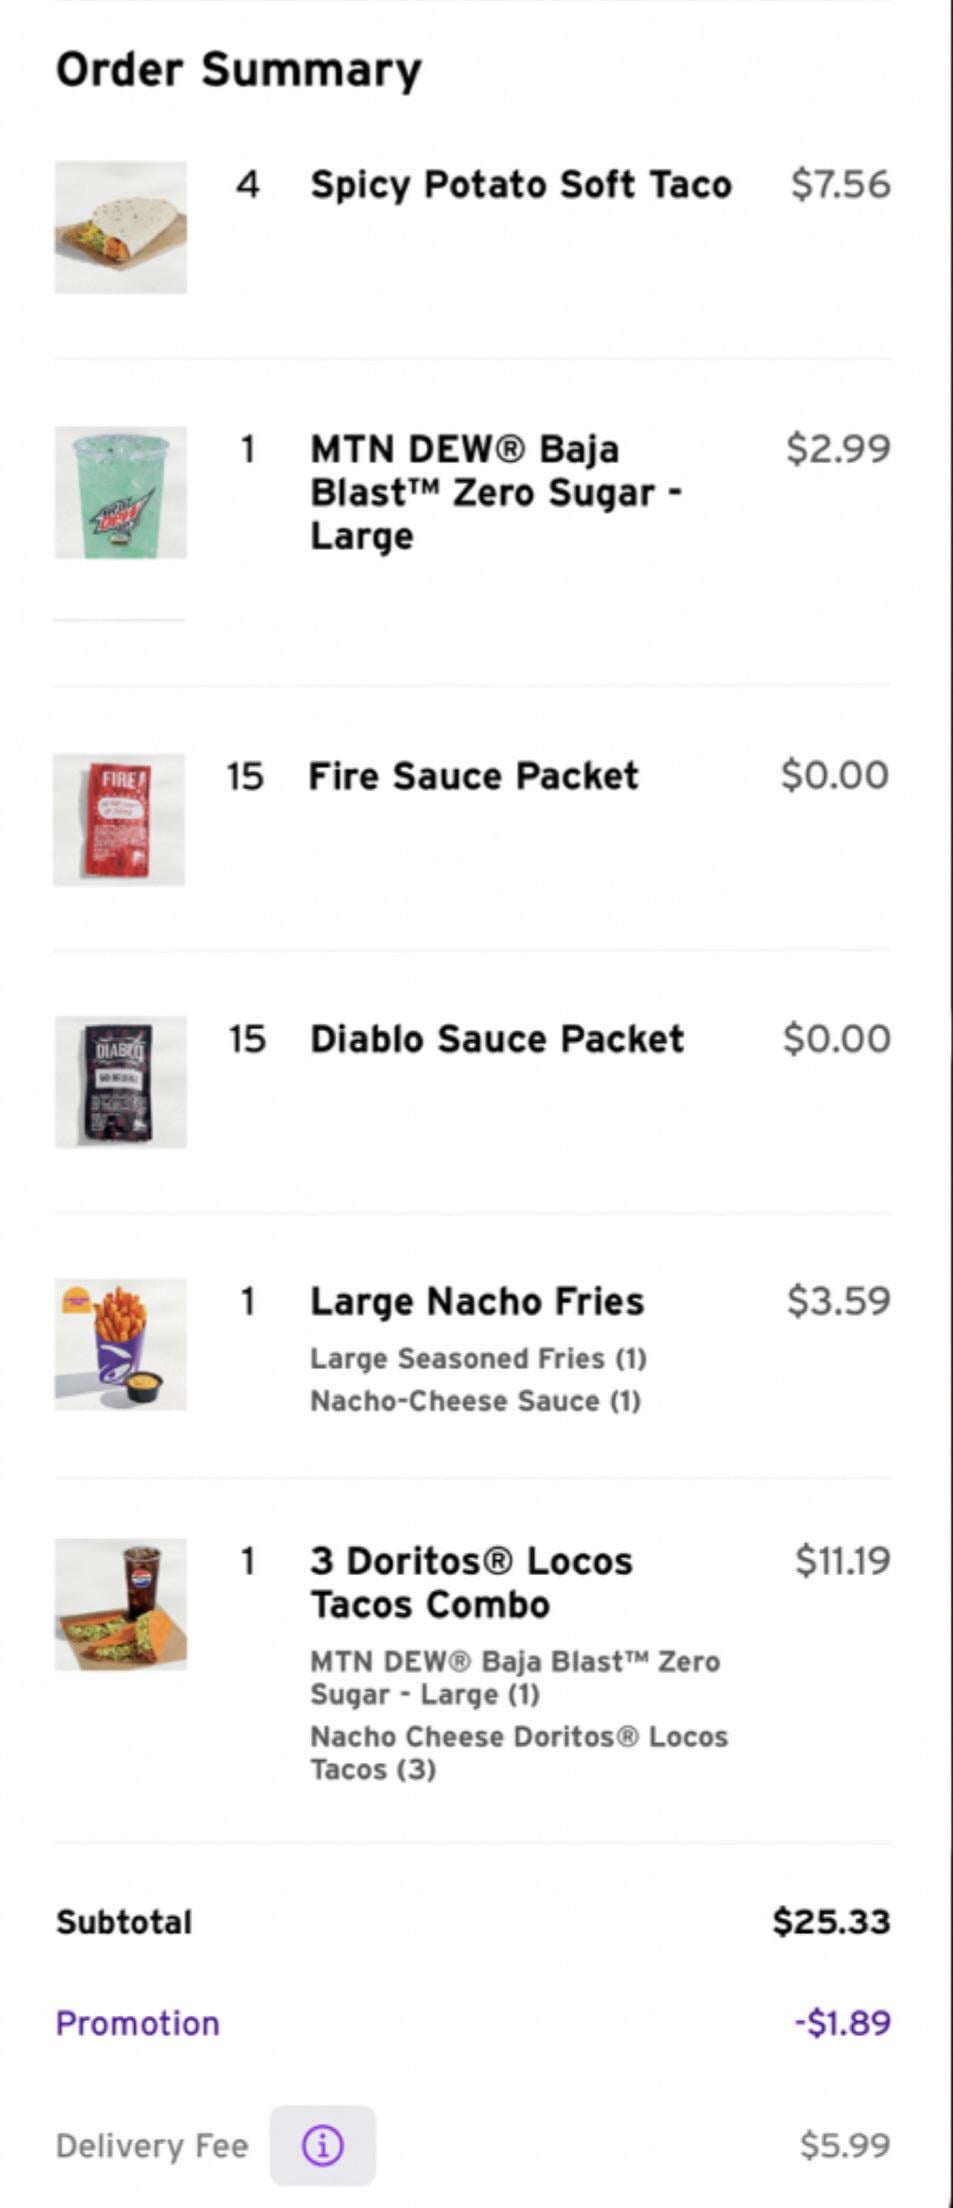Select the Diablo Sauce Packet item name
Viewport: 953px width, 2208px height.
tap(497, 1039)
